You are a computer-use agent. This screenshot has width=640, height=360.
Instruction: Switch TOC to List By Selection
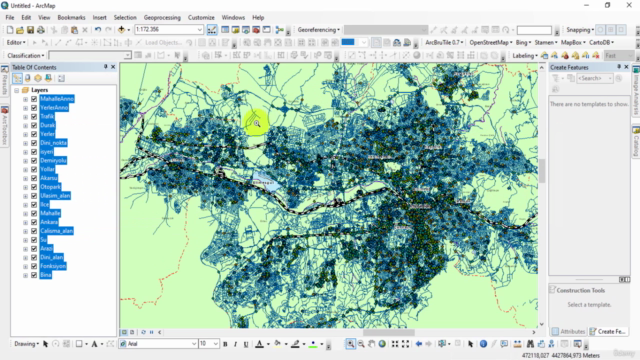coord(48,78)
